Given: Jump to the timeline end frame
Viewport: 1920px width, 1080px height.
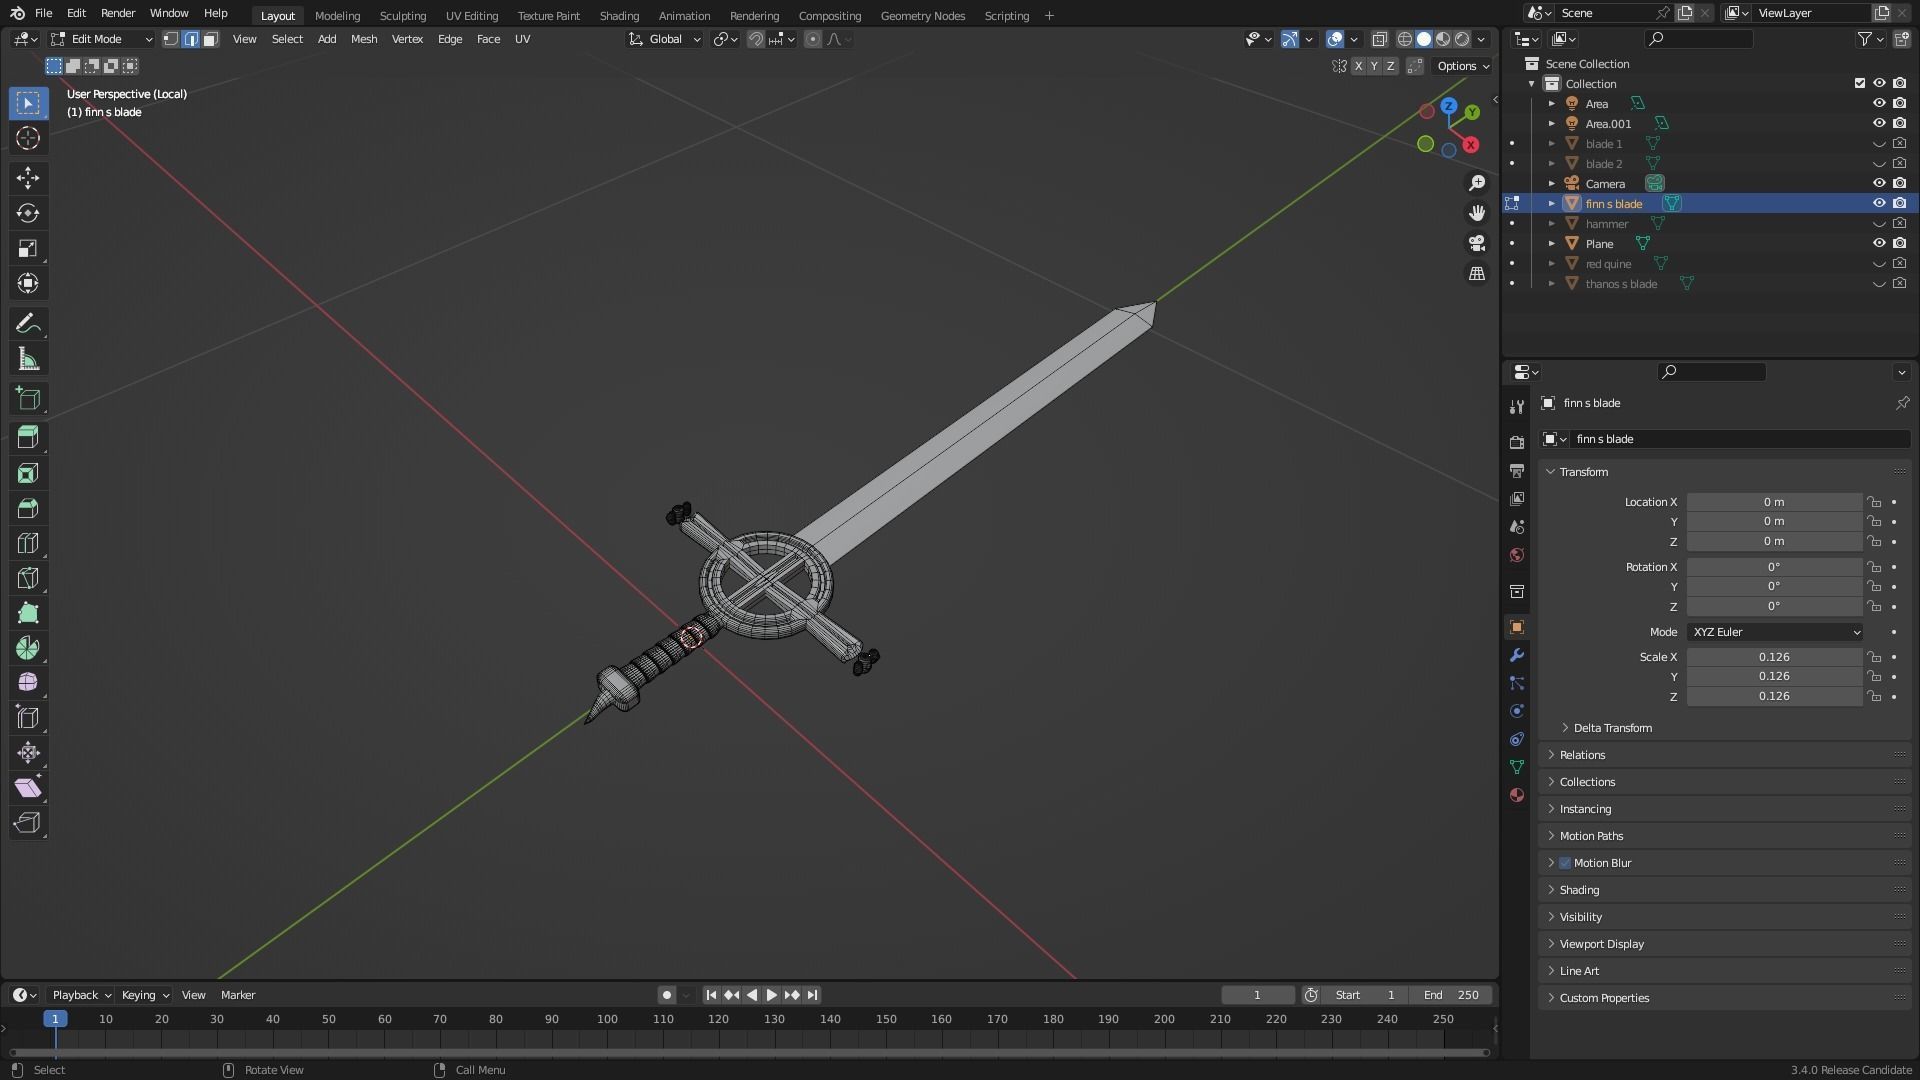Looking at the screenshot, I should pyautogui.click(x=812, y=995).
